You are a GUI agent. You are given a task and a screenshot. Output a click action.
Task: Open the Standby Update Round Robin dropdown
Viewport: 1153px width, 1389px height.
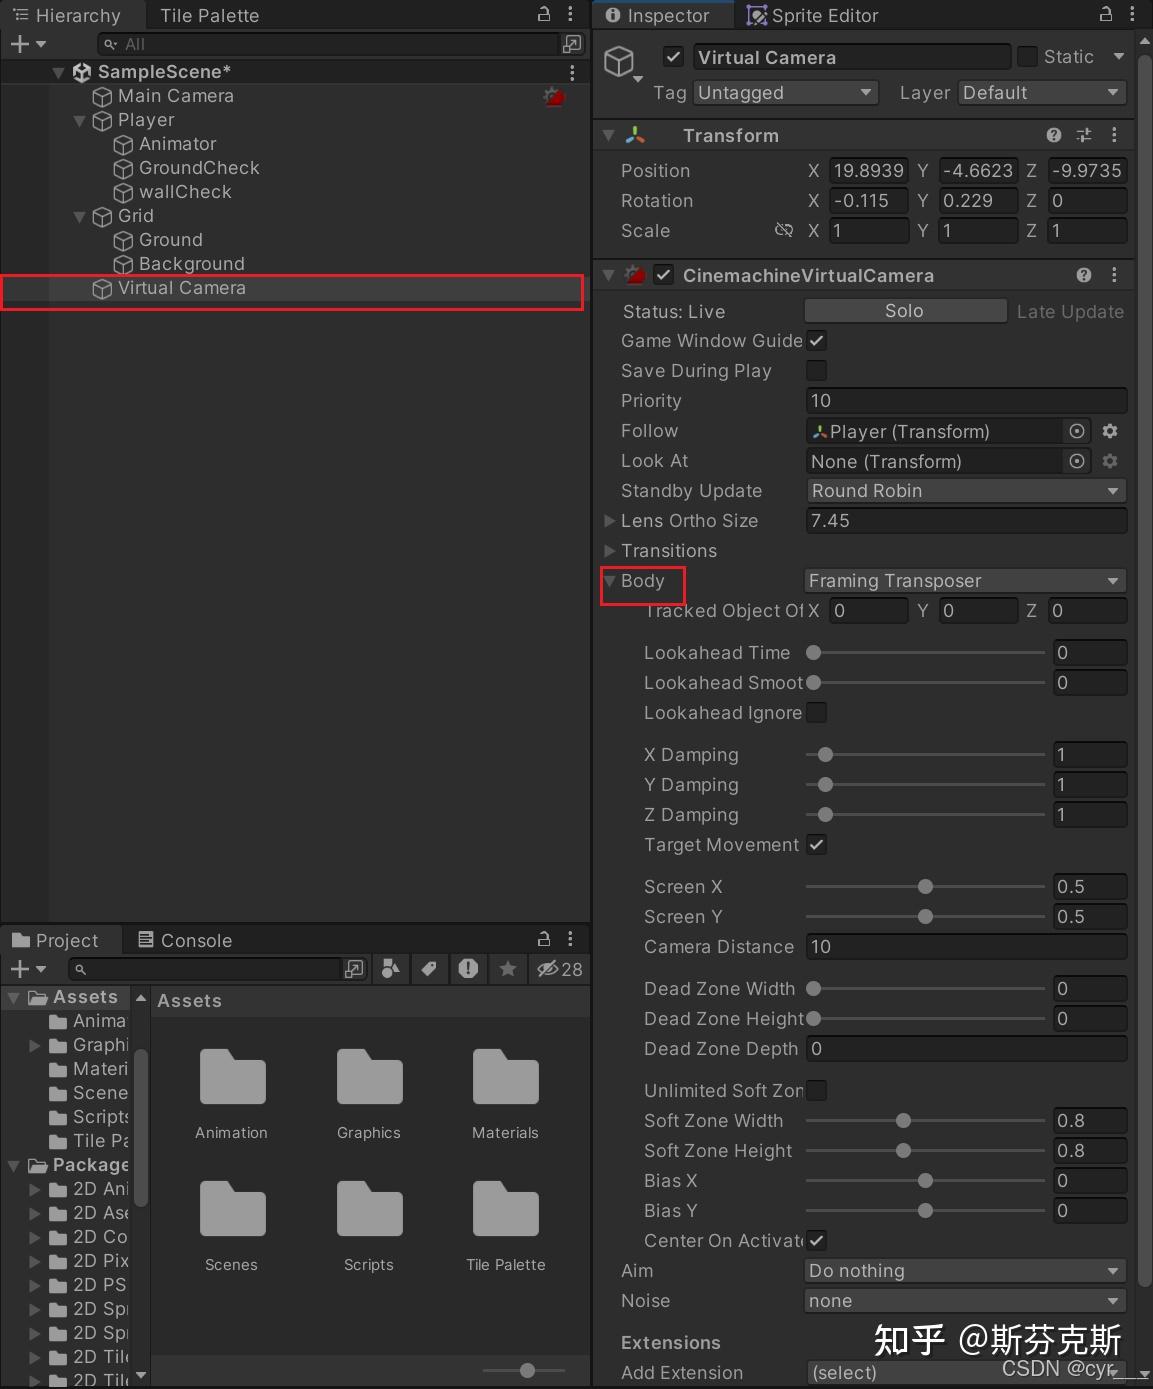(965, 491)
